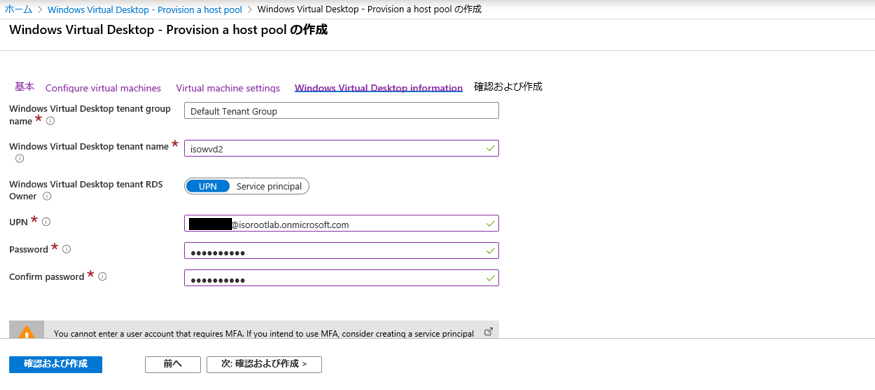This screenshot has width=875, height=390.
Task: Click info icon beside Confirm password
Action: tap(103, 276)
